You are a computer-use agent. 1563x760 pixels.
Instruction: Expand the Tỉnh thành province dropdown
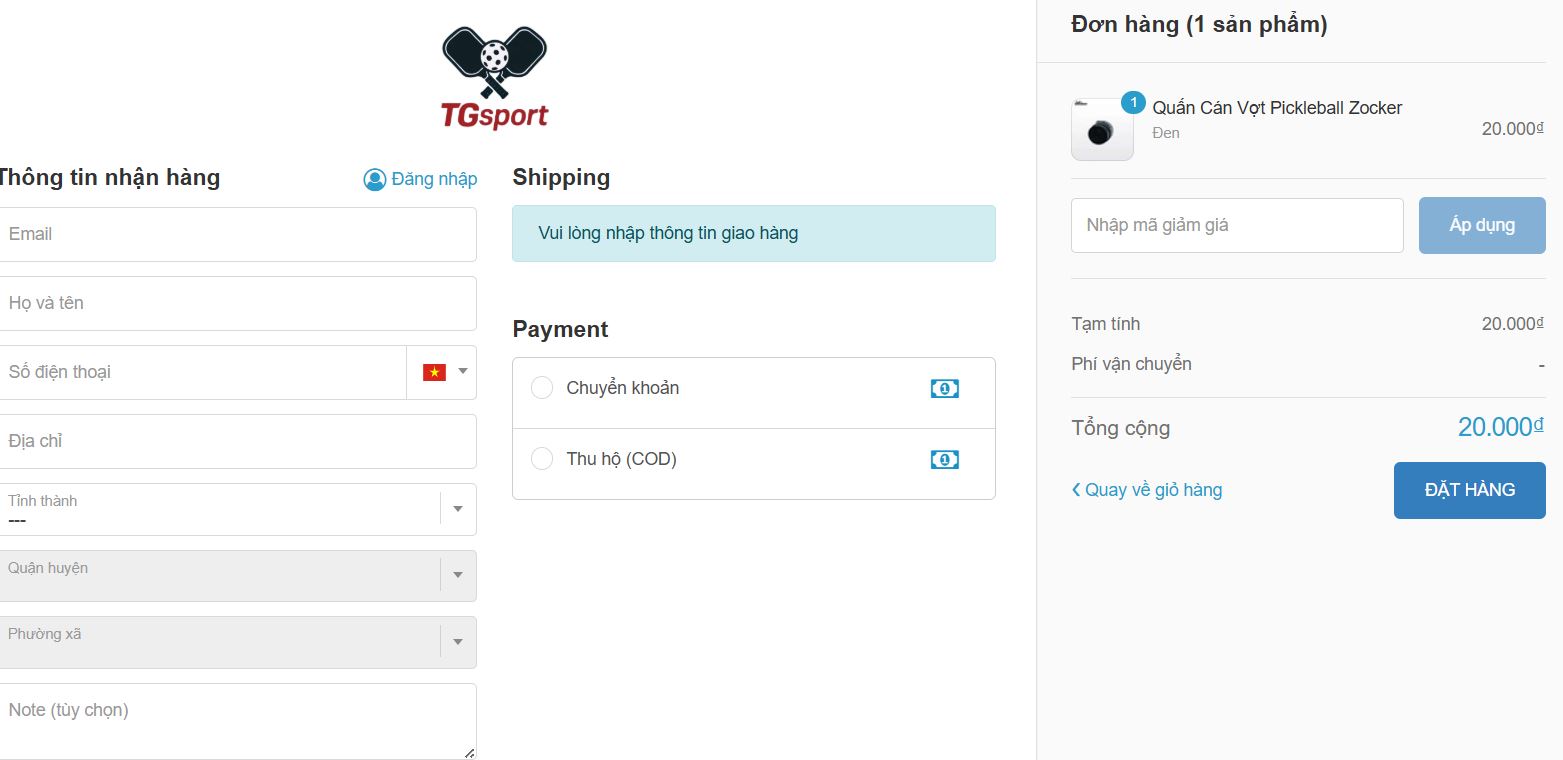[x=458, y=509]
